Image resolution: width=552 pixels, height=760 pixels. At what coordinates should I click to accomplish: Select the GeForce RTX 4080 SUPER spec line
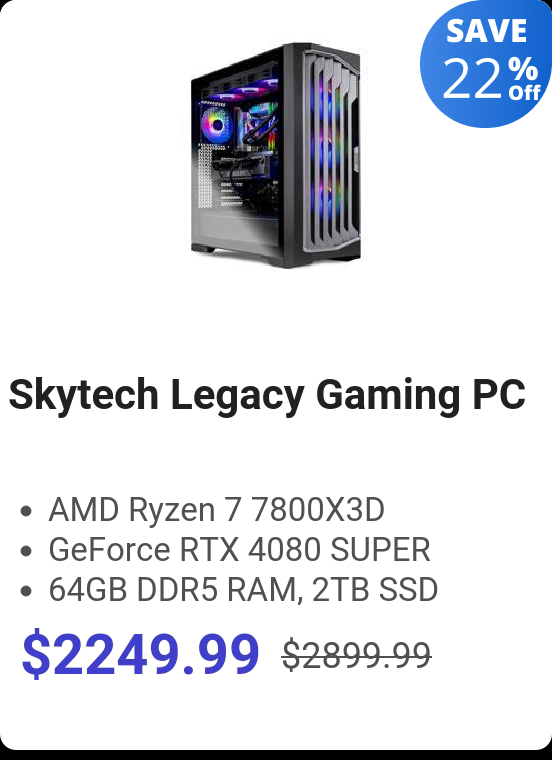[239, 550]
